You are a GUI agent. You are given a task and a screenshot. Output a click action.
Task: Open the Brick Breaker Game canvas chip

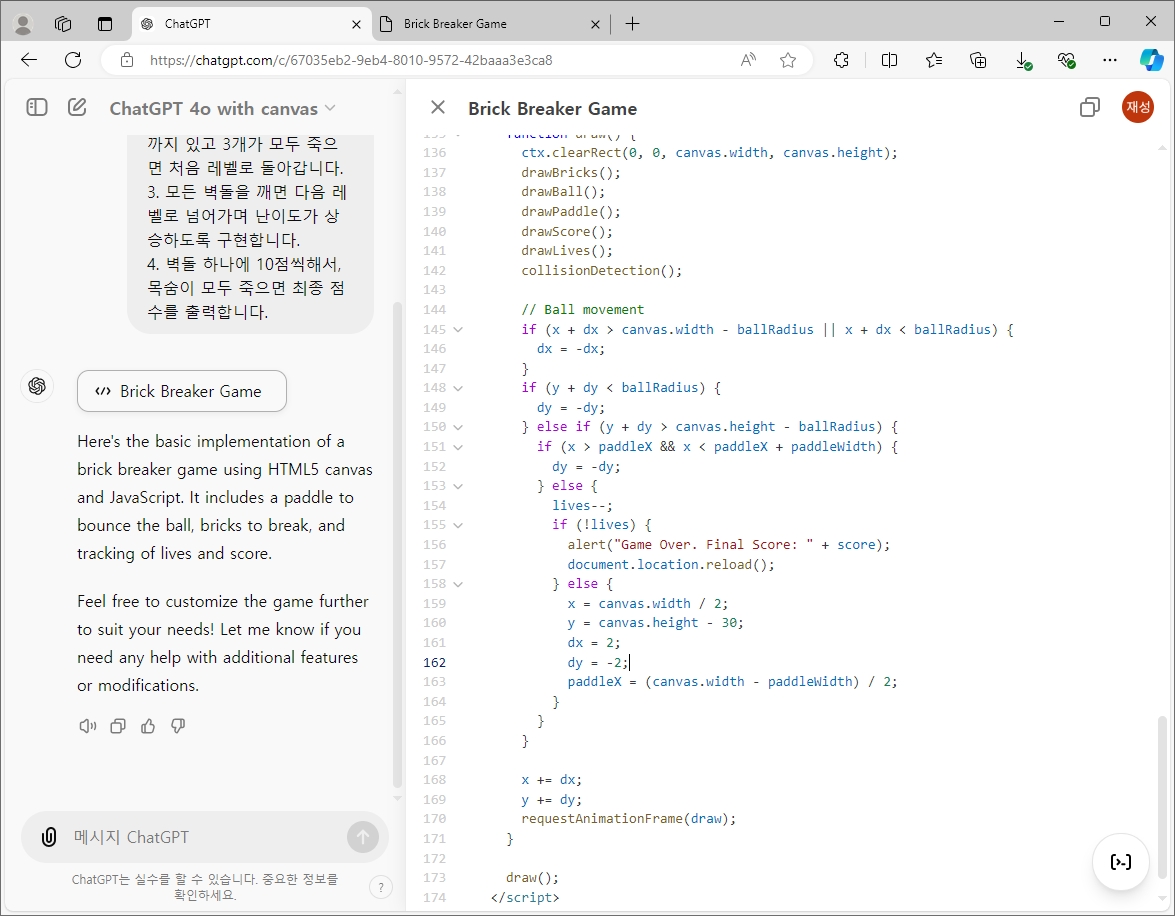pyautogui.click(x=182, y=391)
